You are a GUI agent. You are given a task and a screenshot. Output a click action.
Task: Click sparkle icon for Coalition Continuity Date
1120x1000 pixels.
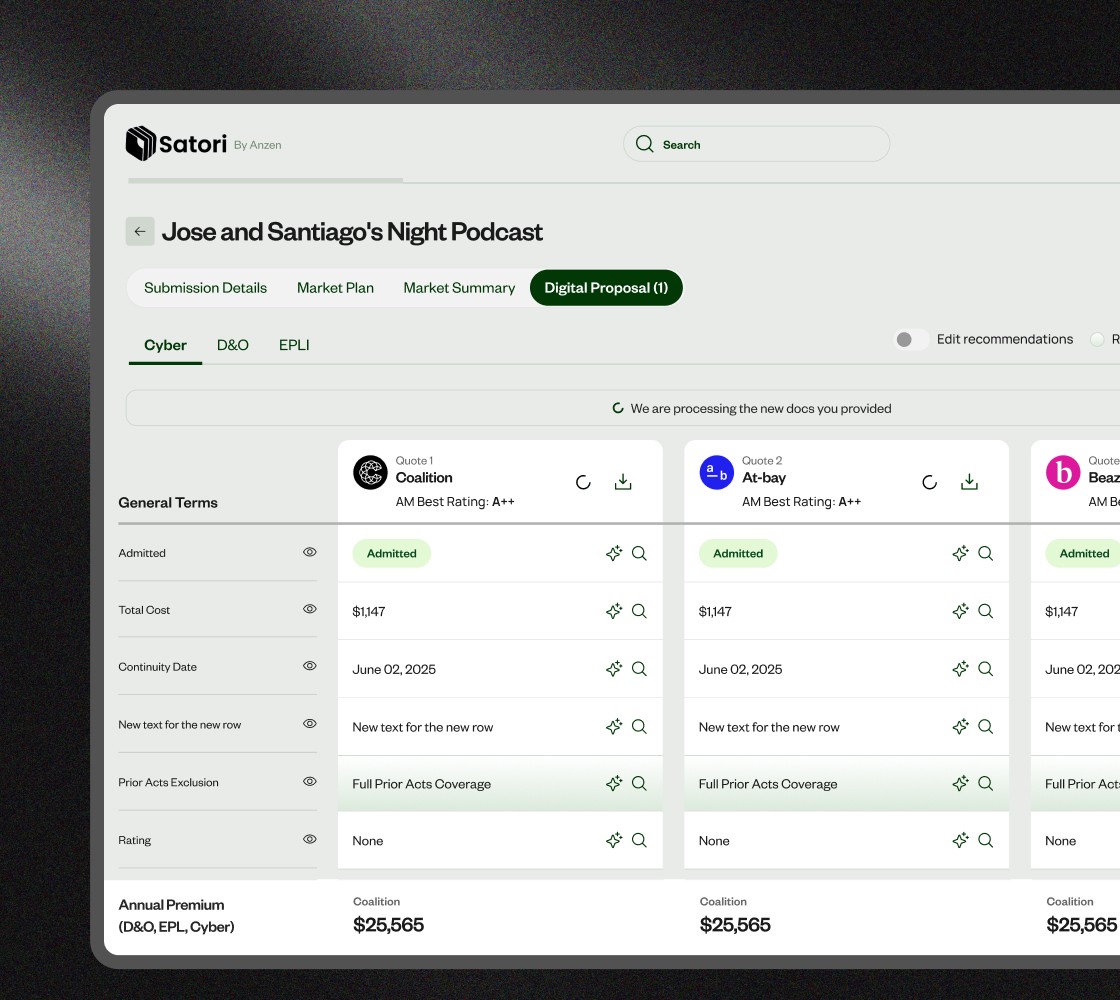(x=614, y=669)
